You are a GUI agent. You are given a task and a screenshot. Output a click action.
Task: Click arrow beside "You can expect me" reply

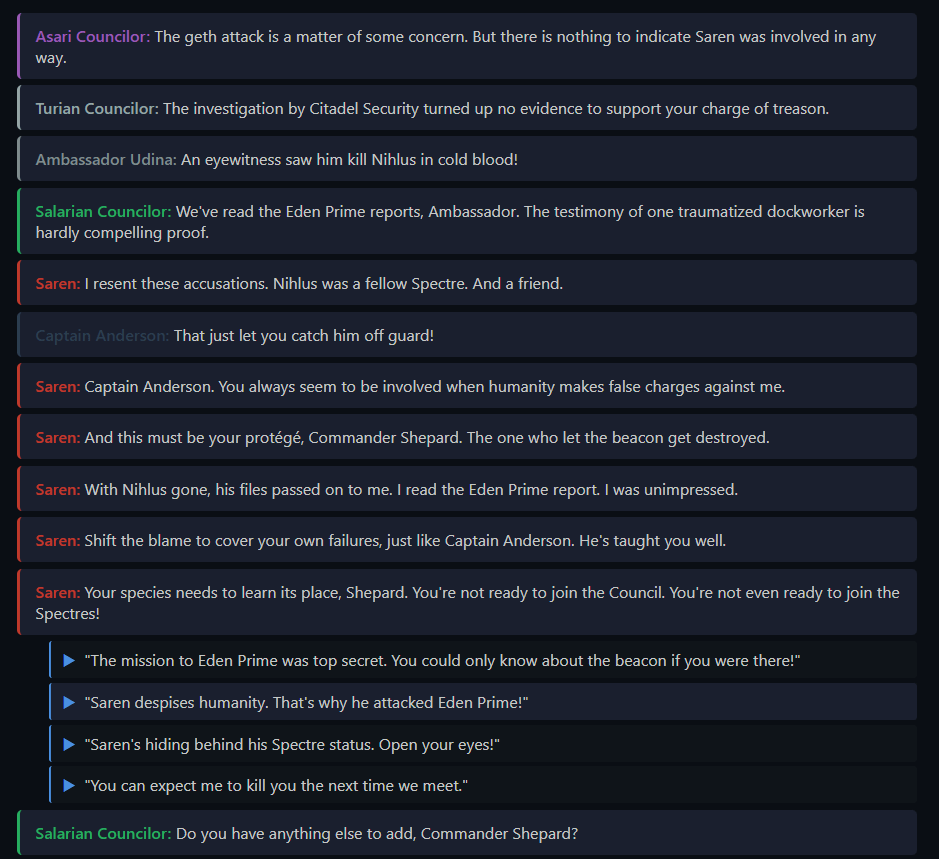click(69, 786)
